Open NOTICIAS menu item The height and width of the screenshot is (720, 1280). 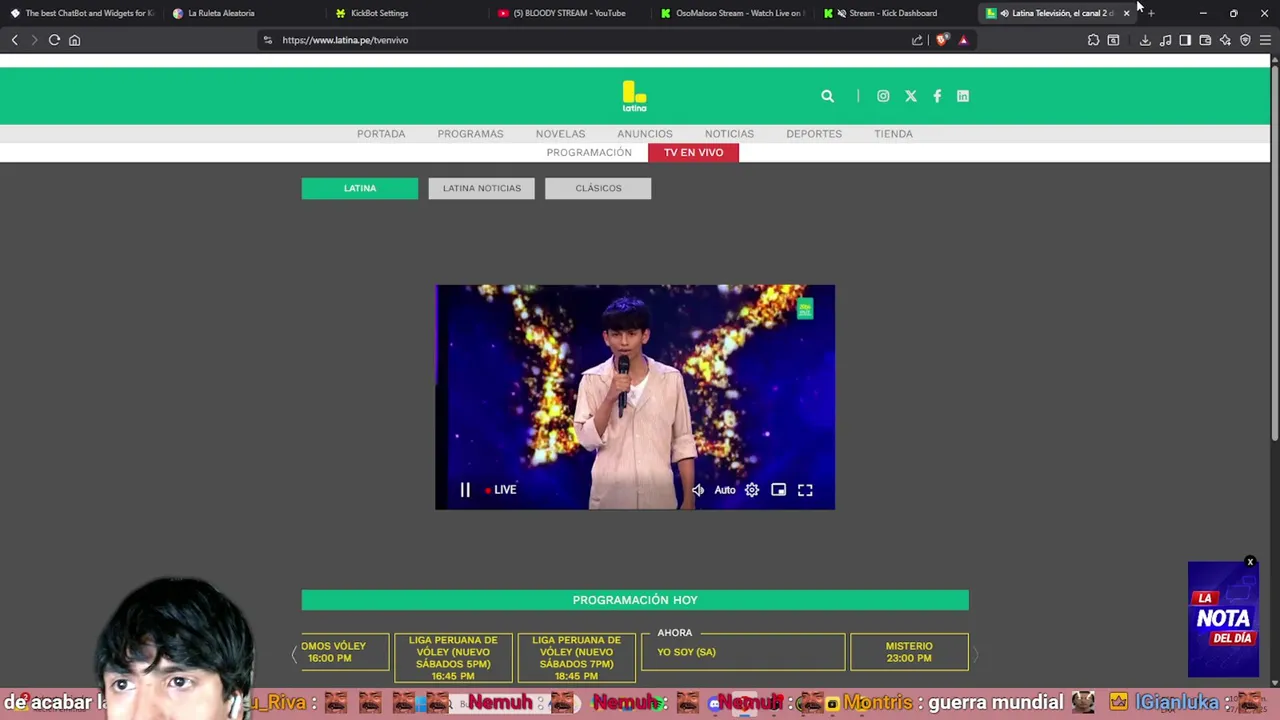click(x=729, y=134)
